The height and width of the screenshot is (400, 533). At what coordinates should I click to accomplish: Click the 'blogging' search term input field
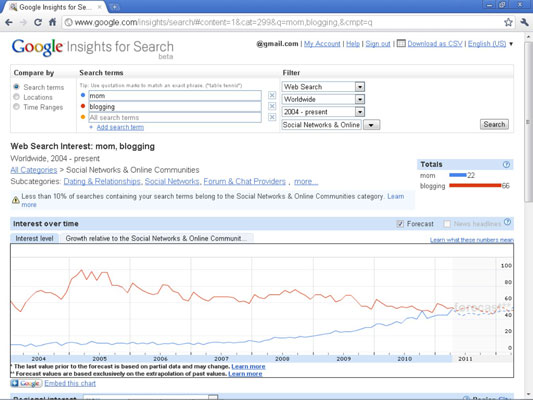(x=175, y=106)
